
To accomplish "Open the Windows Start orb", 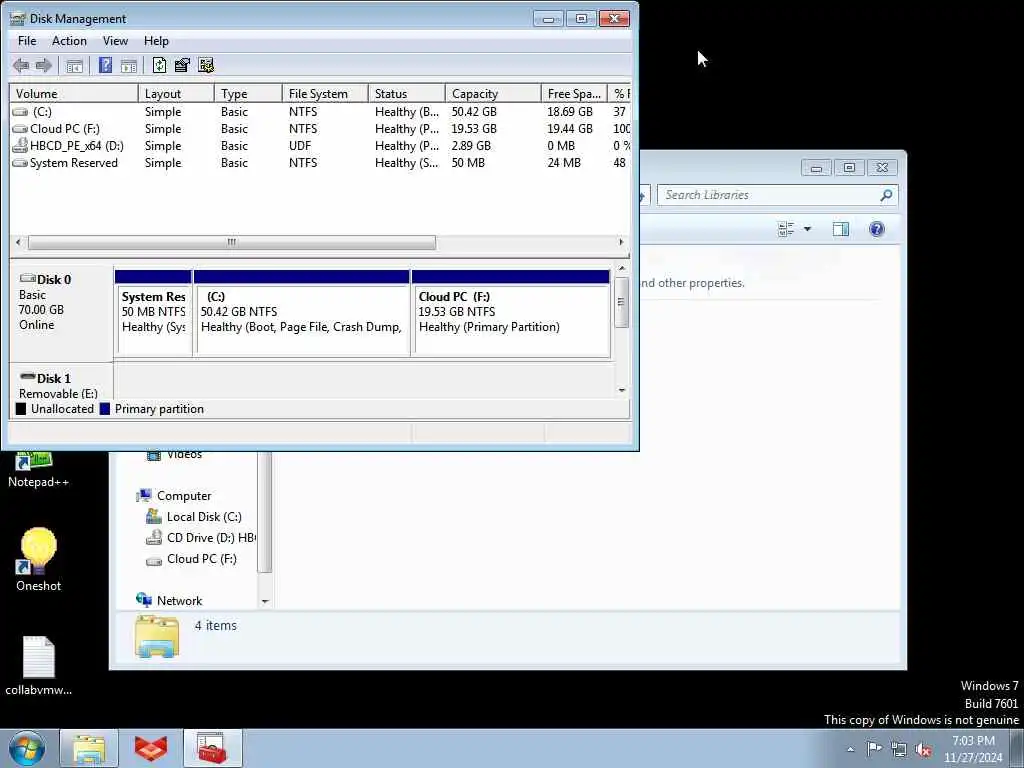I will point(27,748).
